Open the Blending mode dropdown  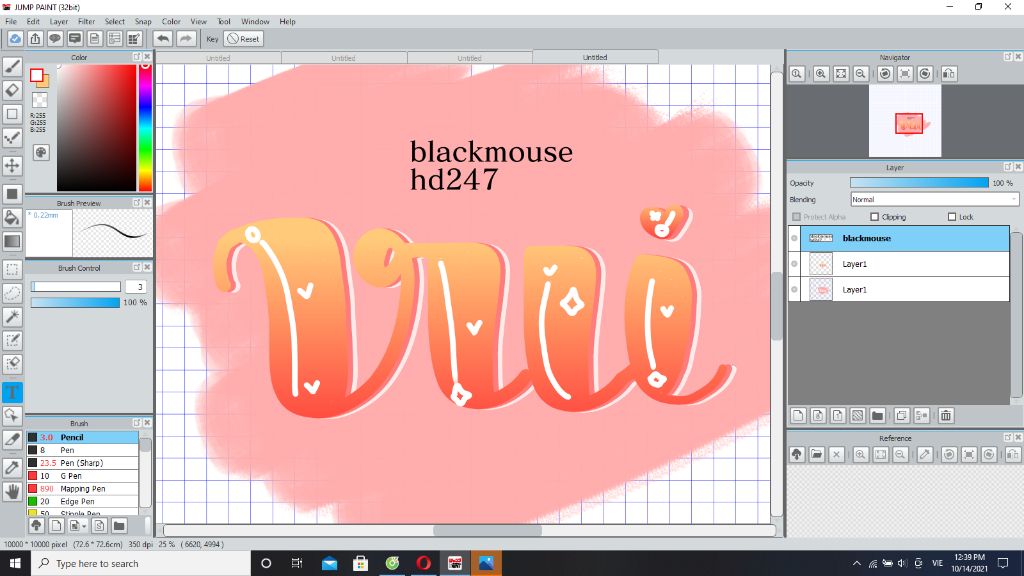pyautogui.click(x=934, y=199)
